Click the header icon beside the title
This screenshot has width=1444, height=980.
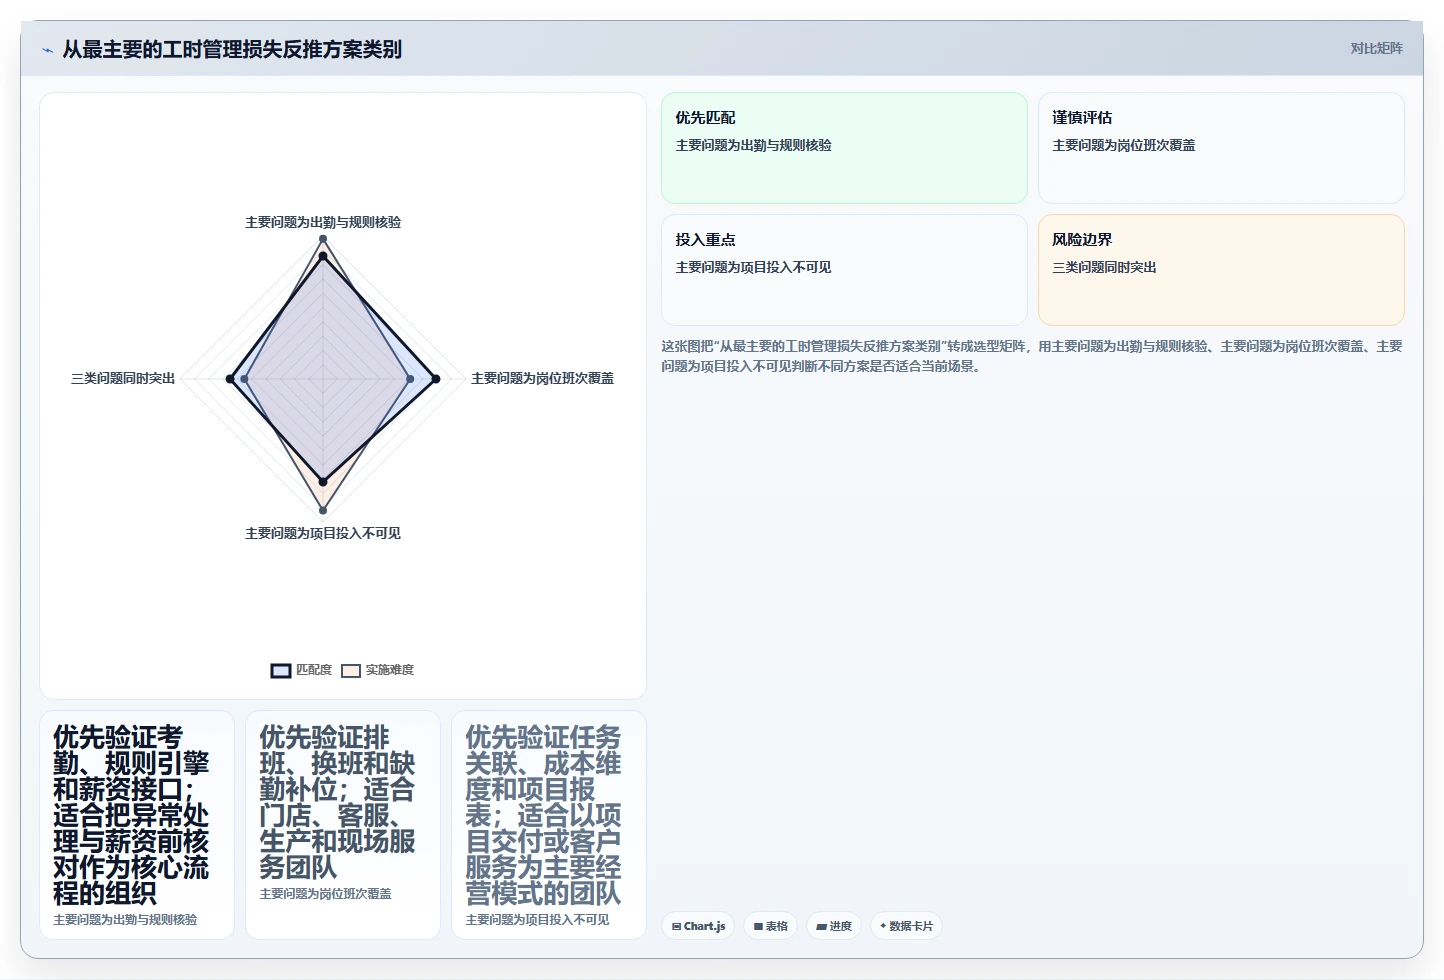click(x=47, y=50)
